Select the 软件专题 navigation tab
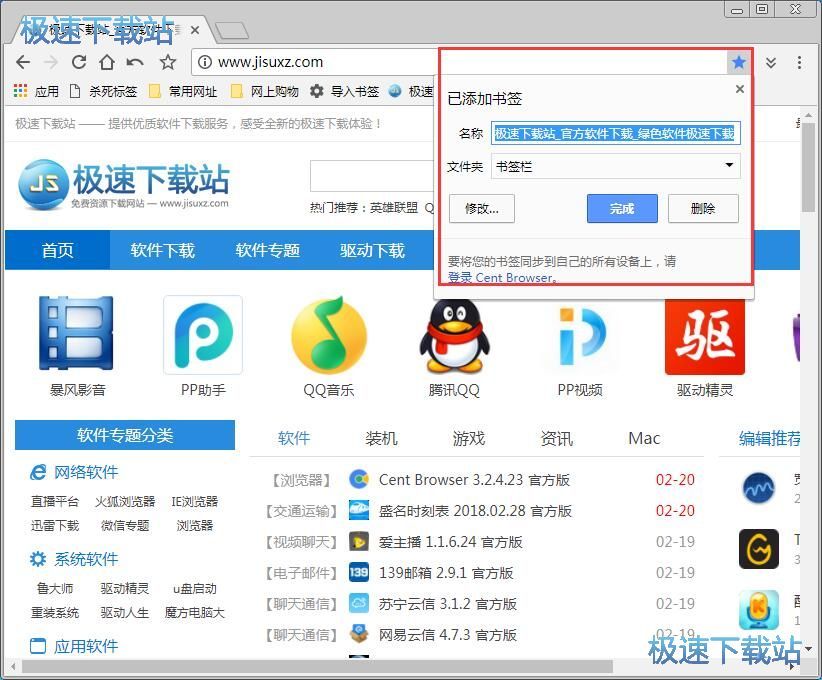The width and height of the screenshot is (822, 680). coord(267,250)
